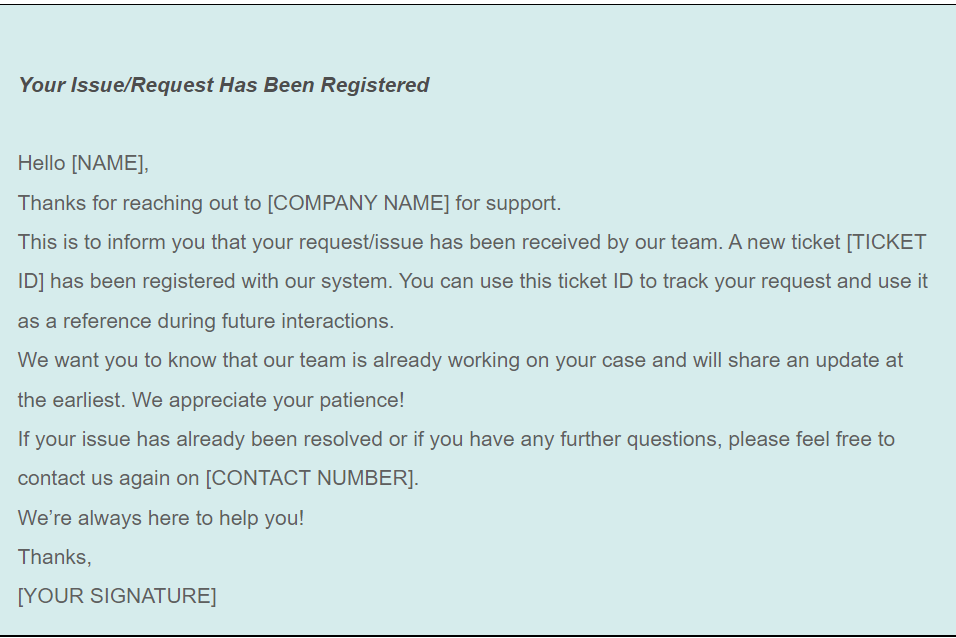Click 'as a reference during future interactions' line

pyautogui.click(x=206, y=321)
